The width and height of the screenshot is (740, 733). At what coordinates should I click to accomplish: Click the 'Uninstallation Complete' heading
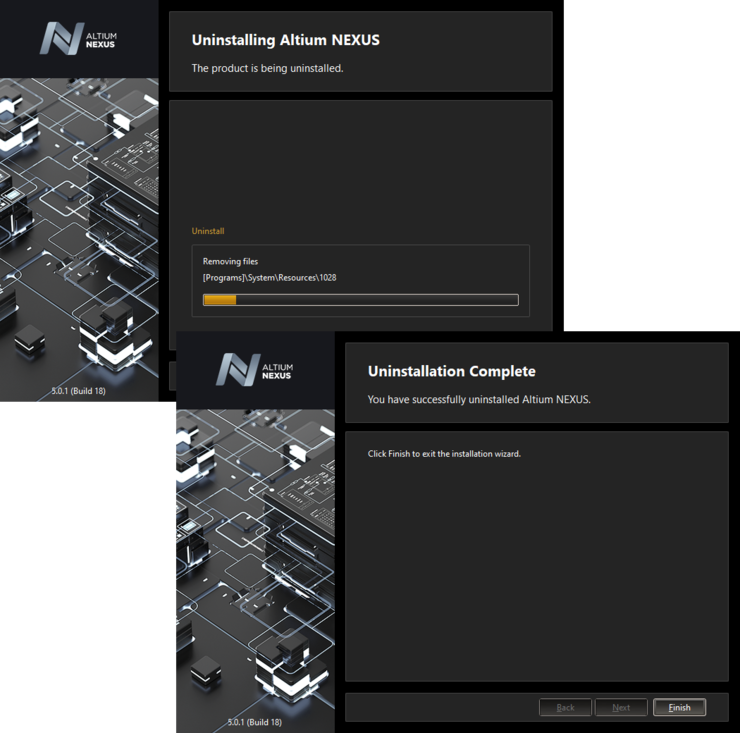452,371
